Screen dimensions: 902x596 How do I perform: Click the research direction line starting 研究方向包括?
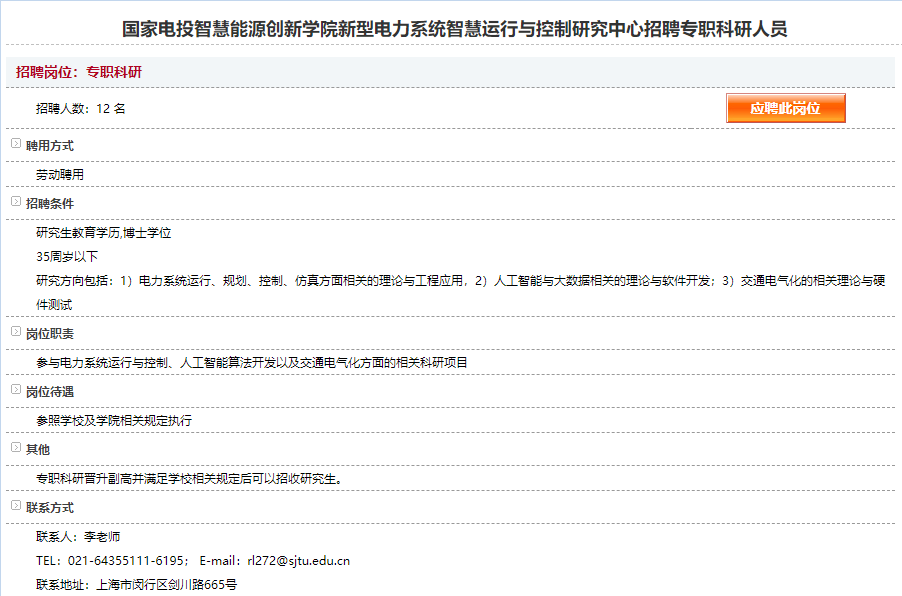(460, 281)
